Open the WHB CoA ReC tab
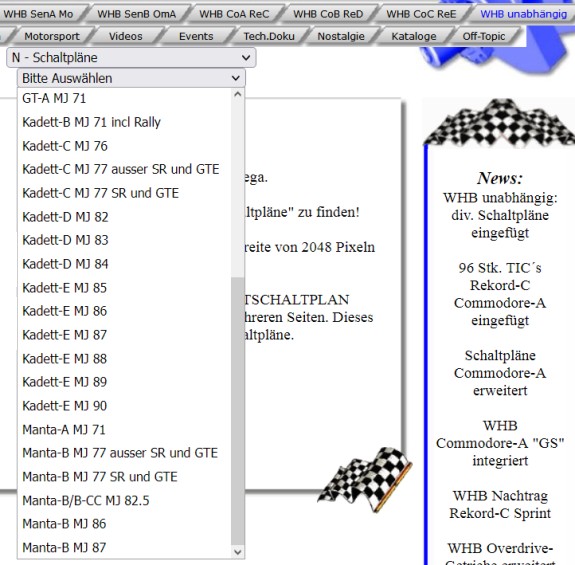This screenshot has height=565, width=575. point(234,14)
